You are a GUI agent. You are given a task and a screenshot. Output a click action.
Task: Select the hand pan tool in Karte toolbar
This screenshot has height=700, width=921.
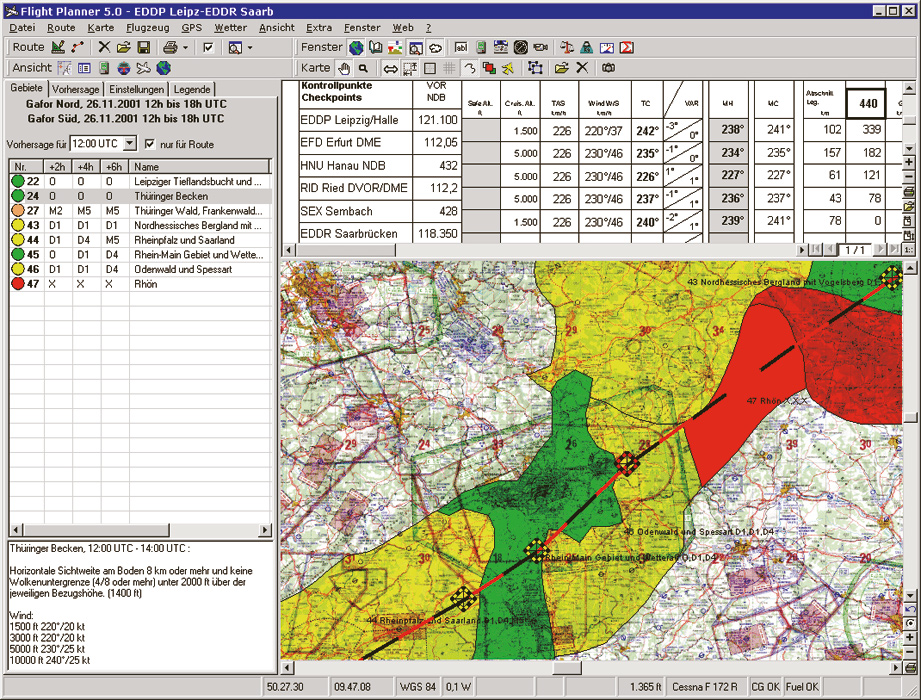point(344,69)
